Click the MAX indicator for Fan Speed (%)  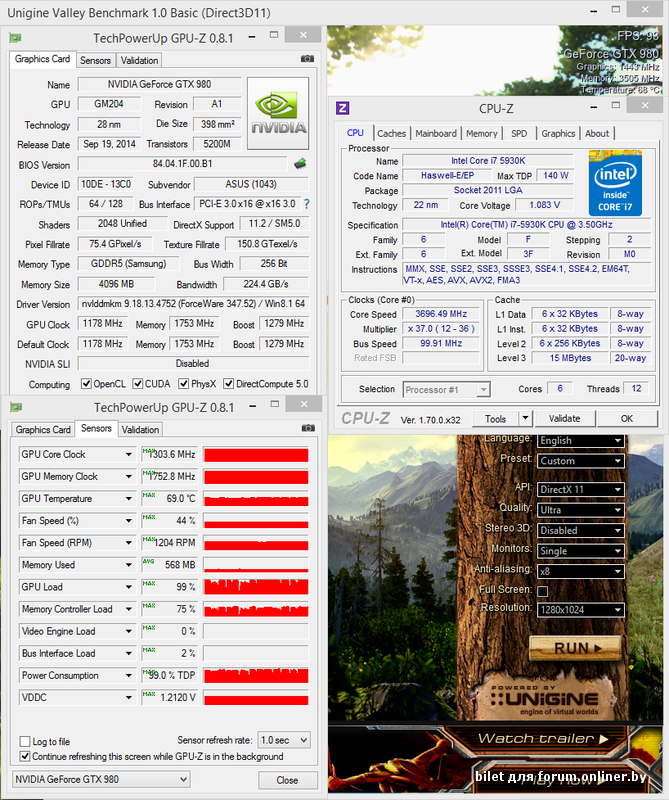point(148,517)
